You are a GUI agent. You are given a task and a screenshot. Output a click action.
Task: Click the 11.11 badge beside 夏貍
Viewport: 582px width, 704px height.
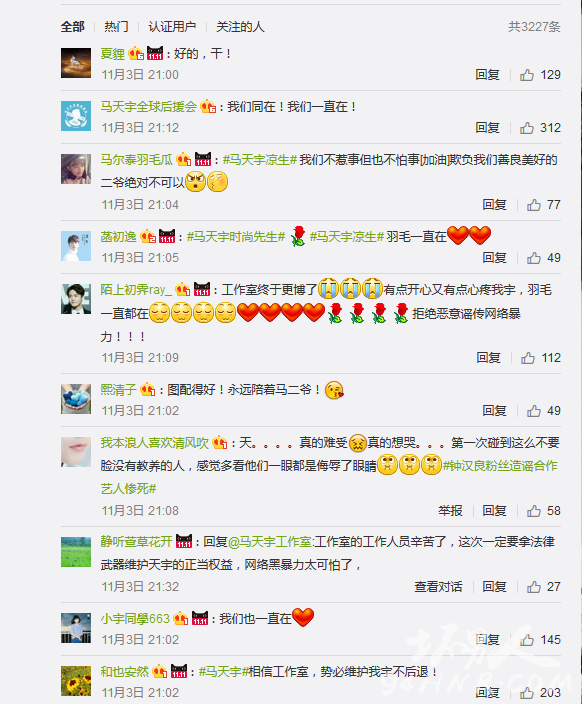(155, 53)
